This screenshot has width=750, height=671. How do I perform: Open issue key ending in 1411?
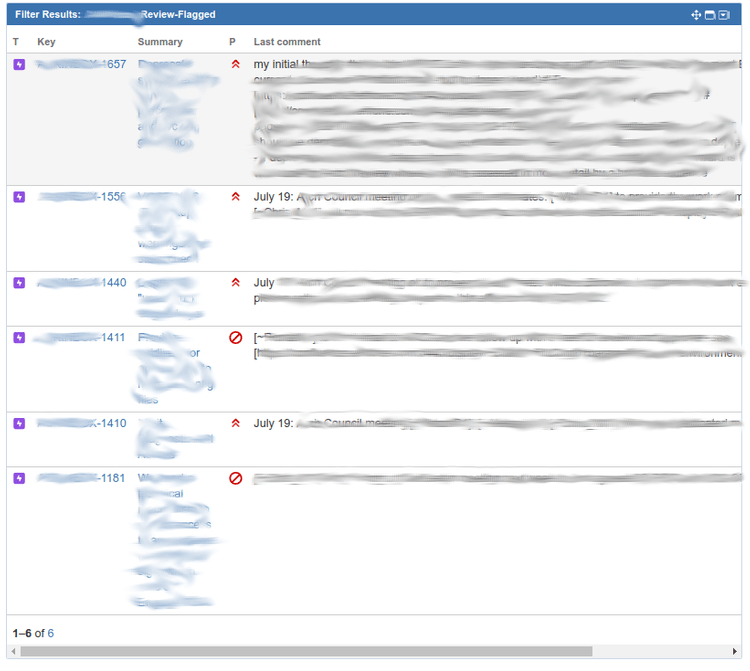pos(80,338)
